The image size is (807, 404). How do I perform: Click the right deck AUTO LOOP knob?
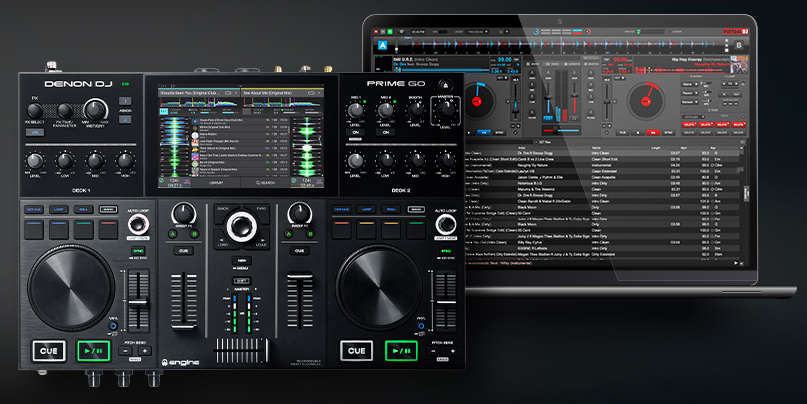pyautogui.click(x=446, y=224)
